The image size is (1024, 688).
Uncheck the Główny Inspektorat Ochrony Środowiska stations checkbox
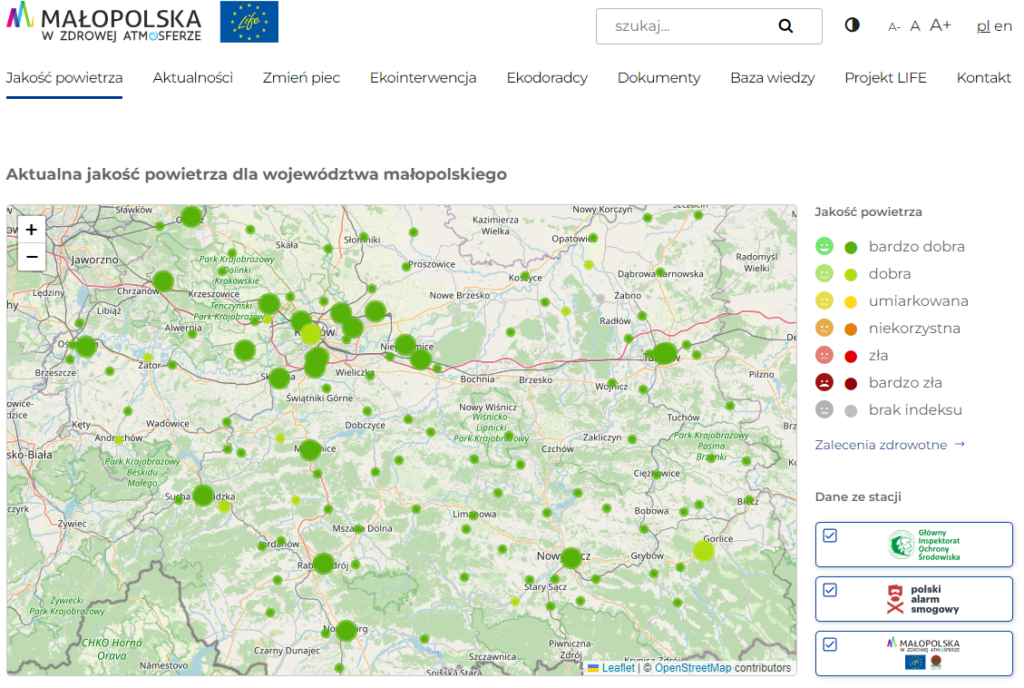coord(829,536)
